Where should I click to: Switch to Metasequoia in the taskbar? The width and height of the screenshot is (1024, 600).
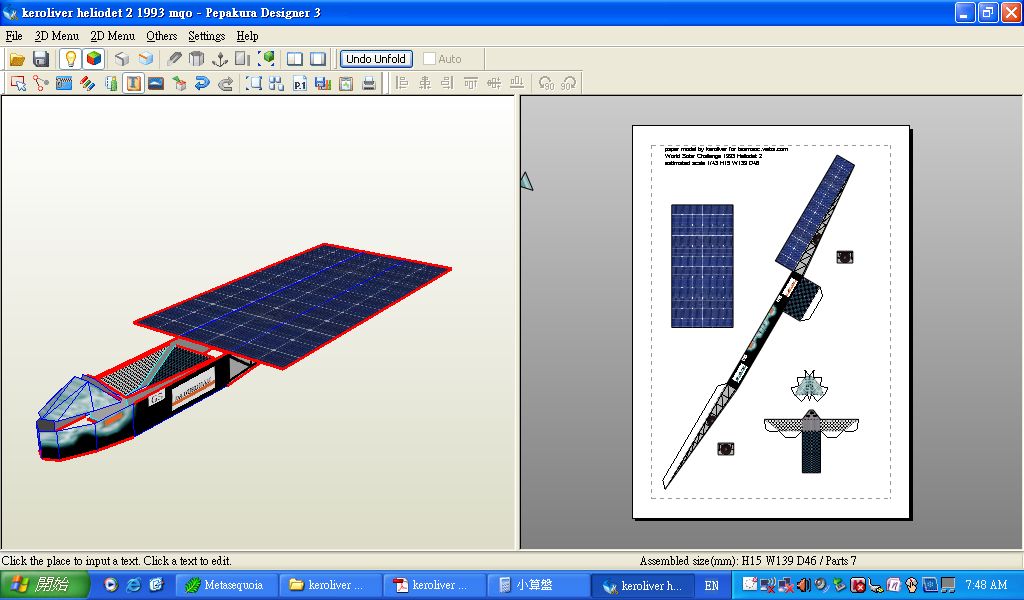point(225,585)
